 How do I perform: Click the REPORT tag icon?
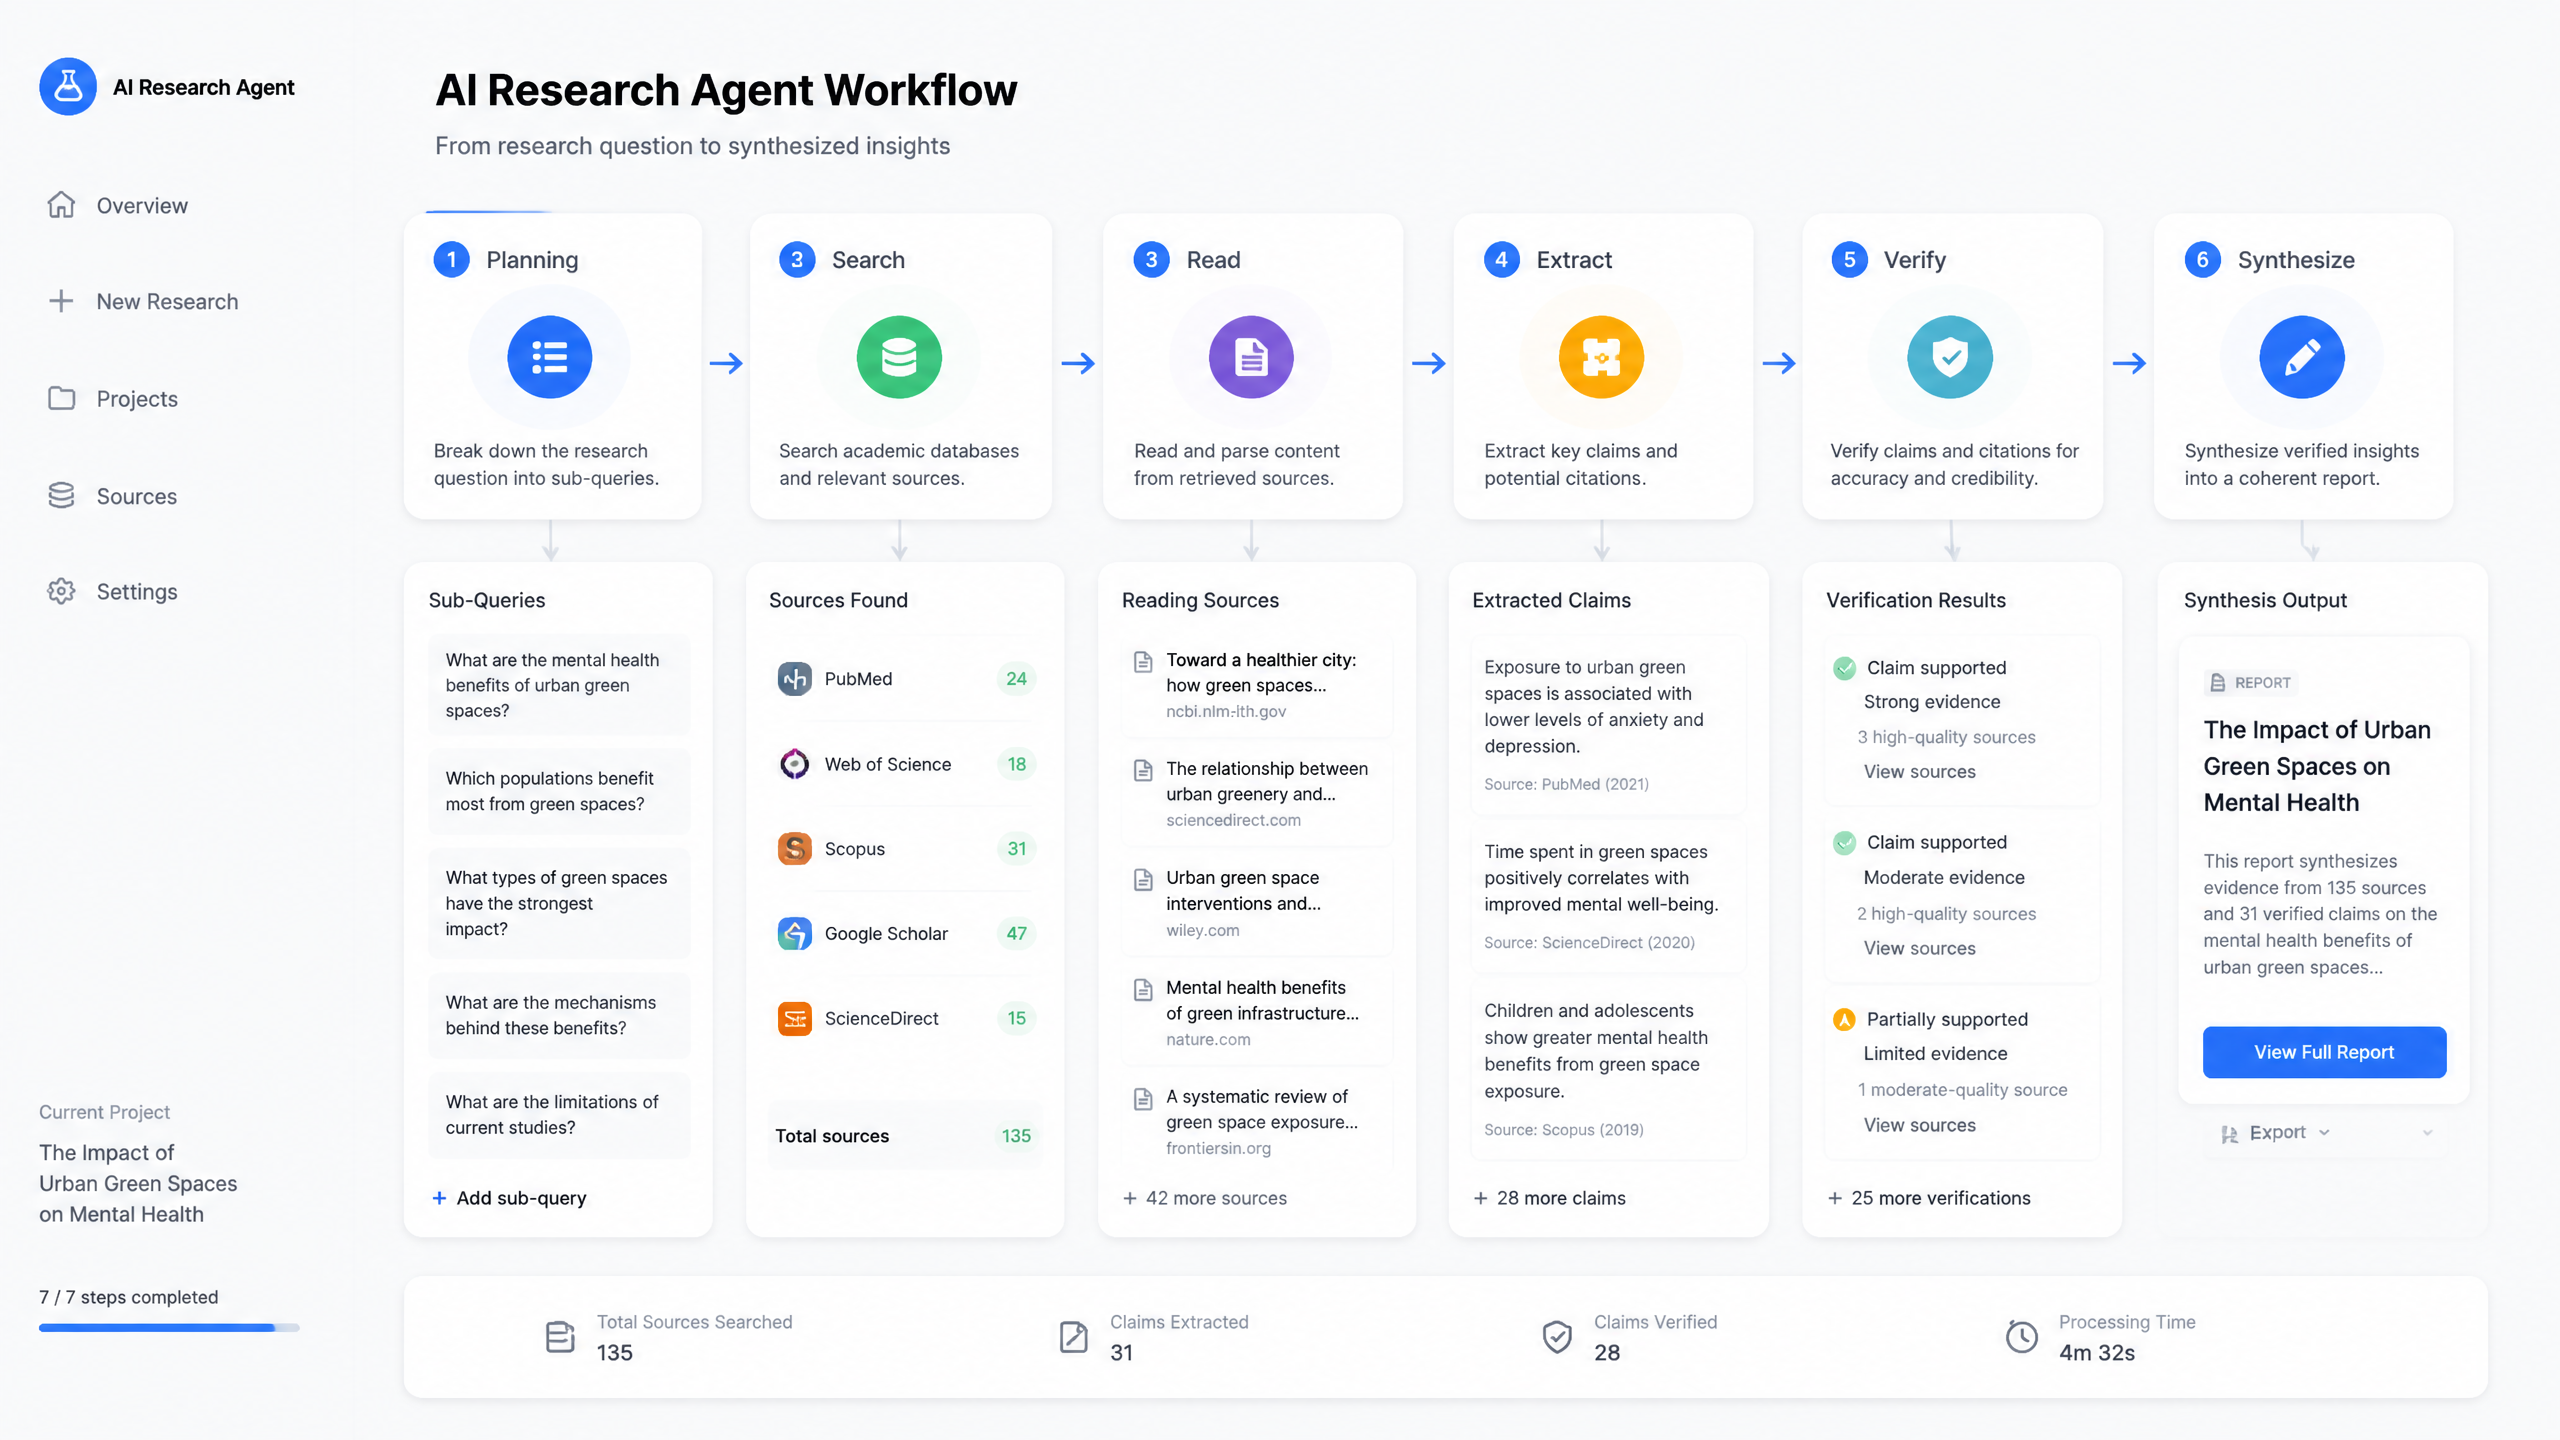pos(2218,683)
